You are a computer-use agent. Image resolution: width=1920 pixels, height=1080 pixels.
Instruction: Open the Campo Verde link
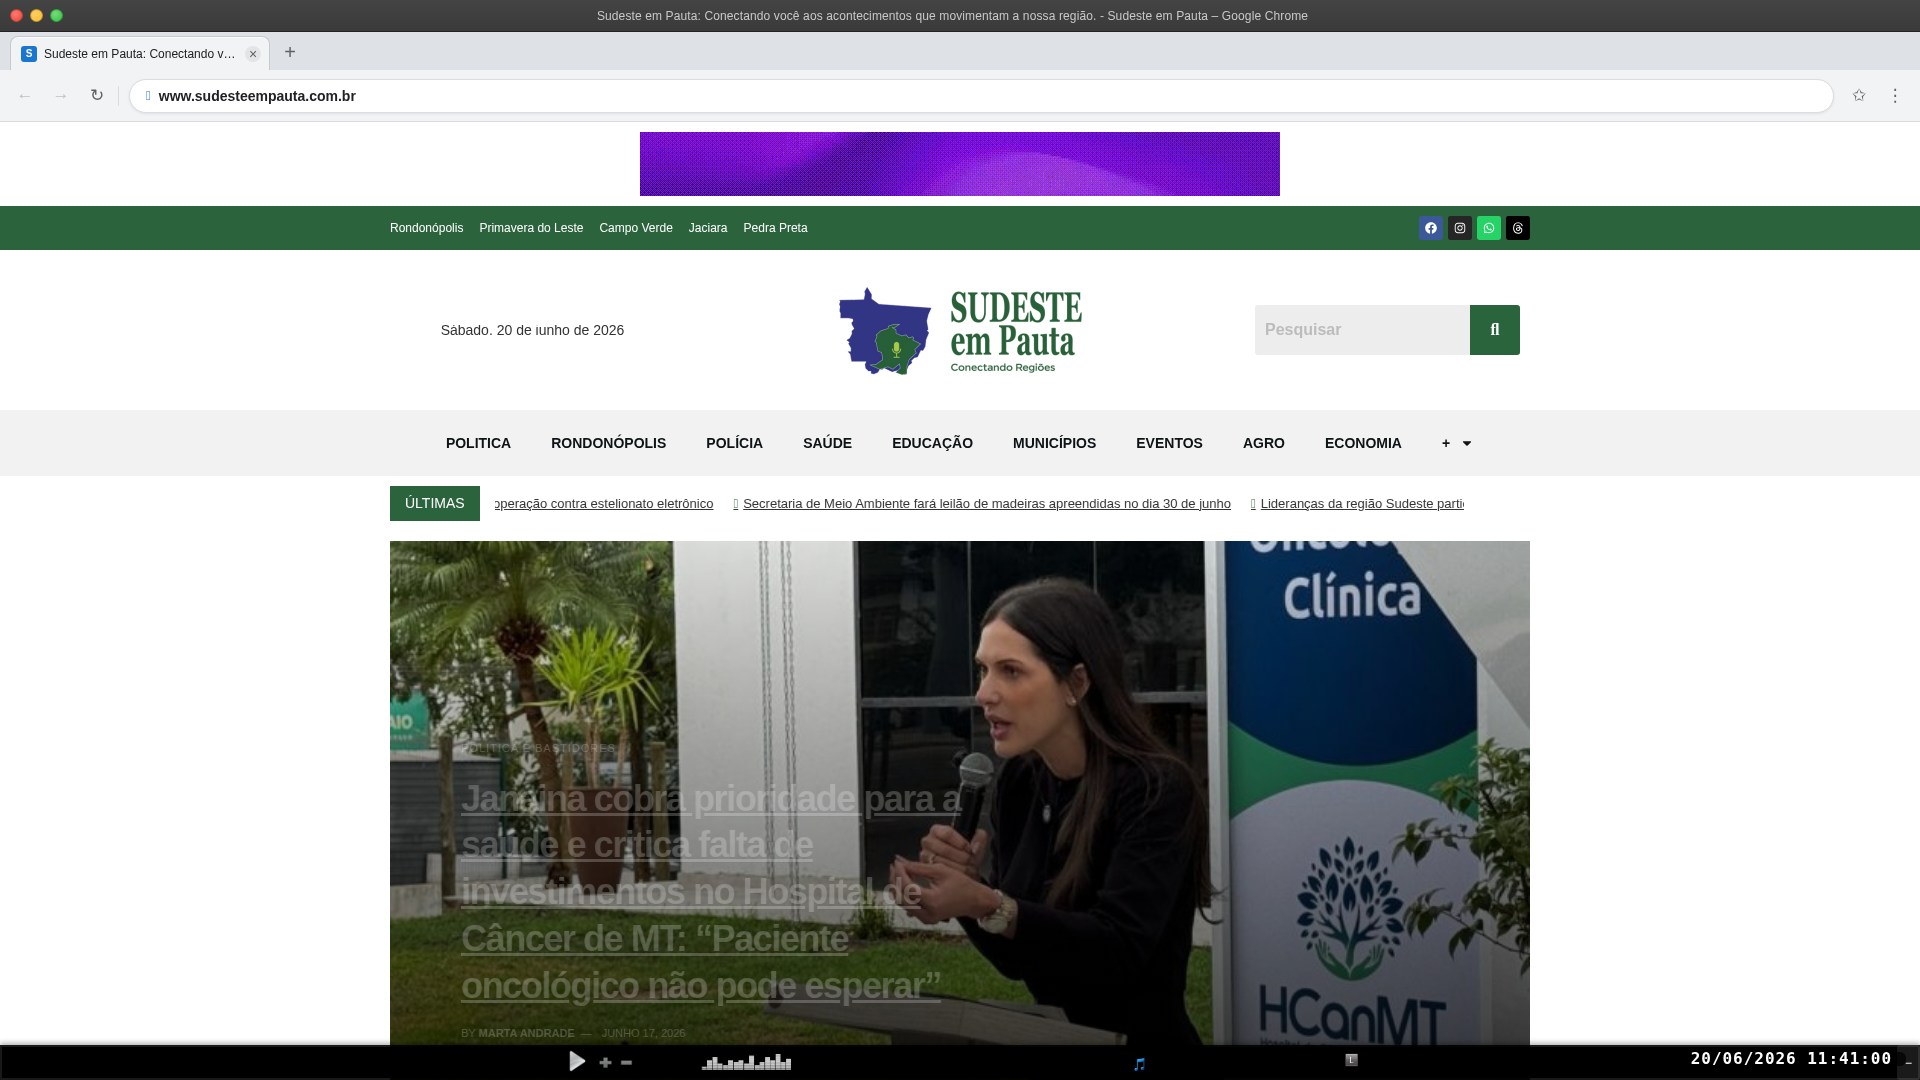click(x=636, y=228)
